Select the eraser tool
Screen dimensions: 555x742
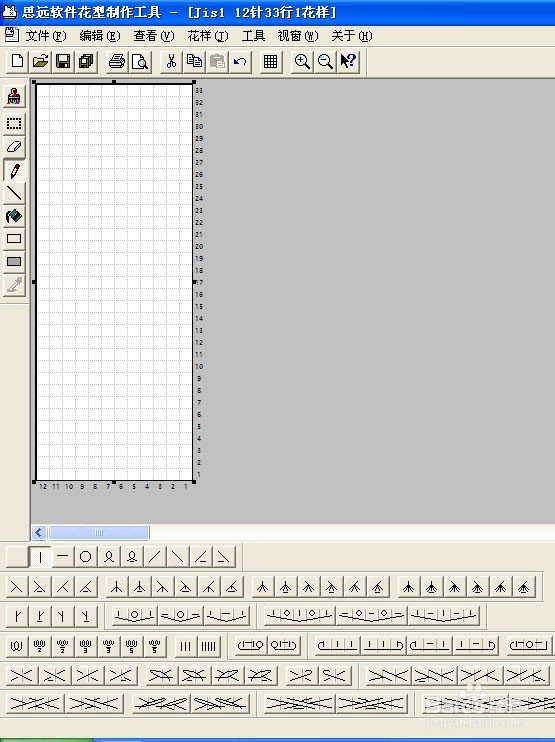coord(14,147)
